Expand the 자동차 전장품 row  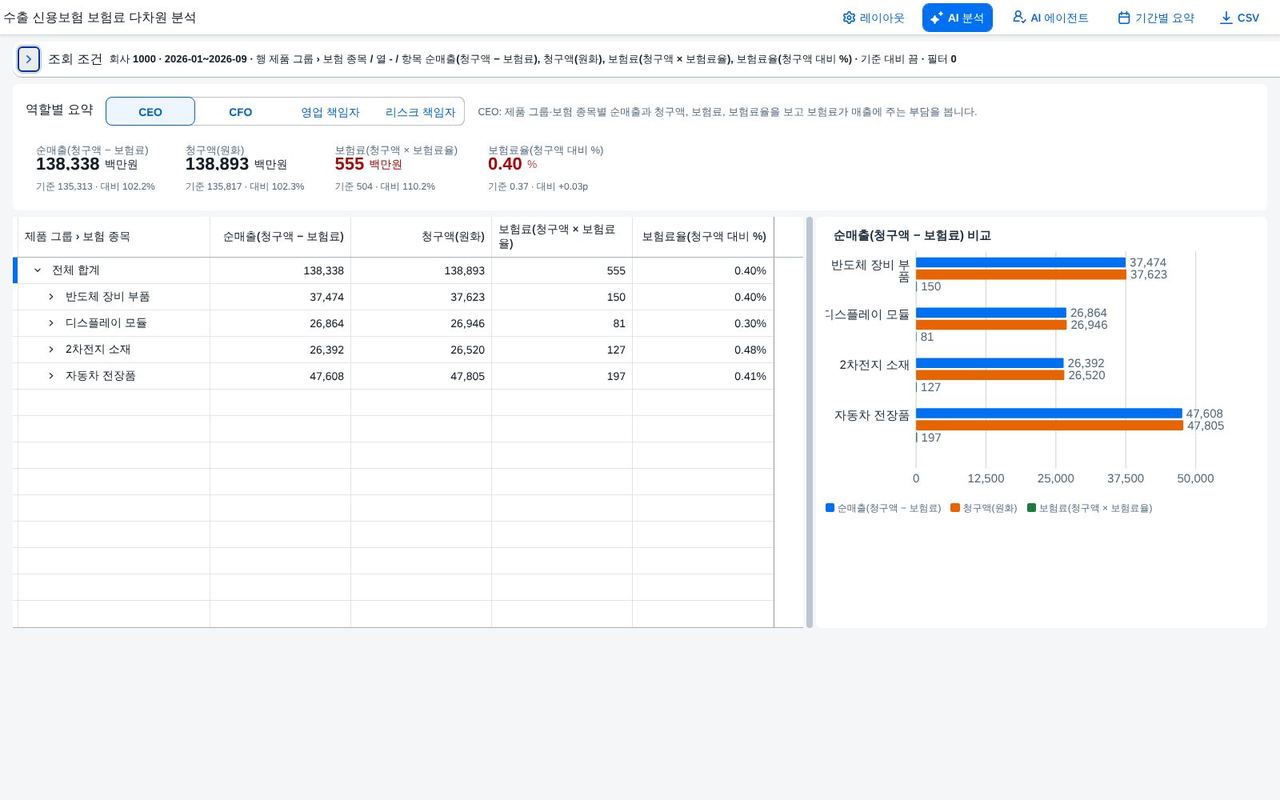tap(52, 376)
